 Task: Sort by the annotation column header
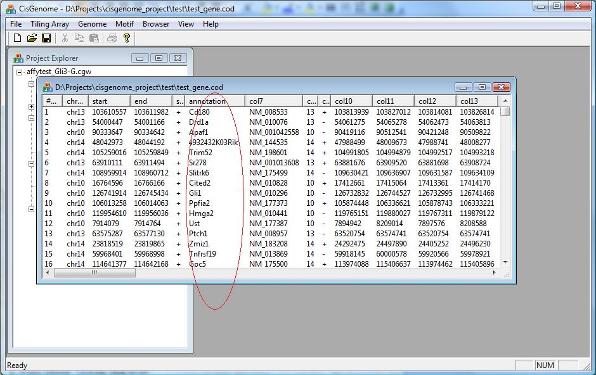[x=215, y=101]
